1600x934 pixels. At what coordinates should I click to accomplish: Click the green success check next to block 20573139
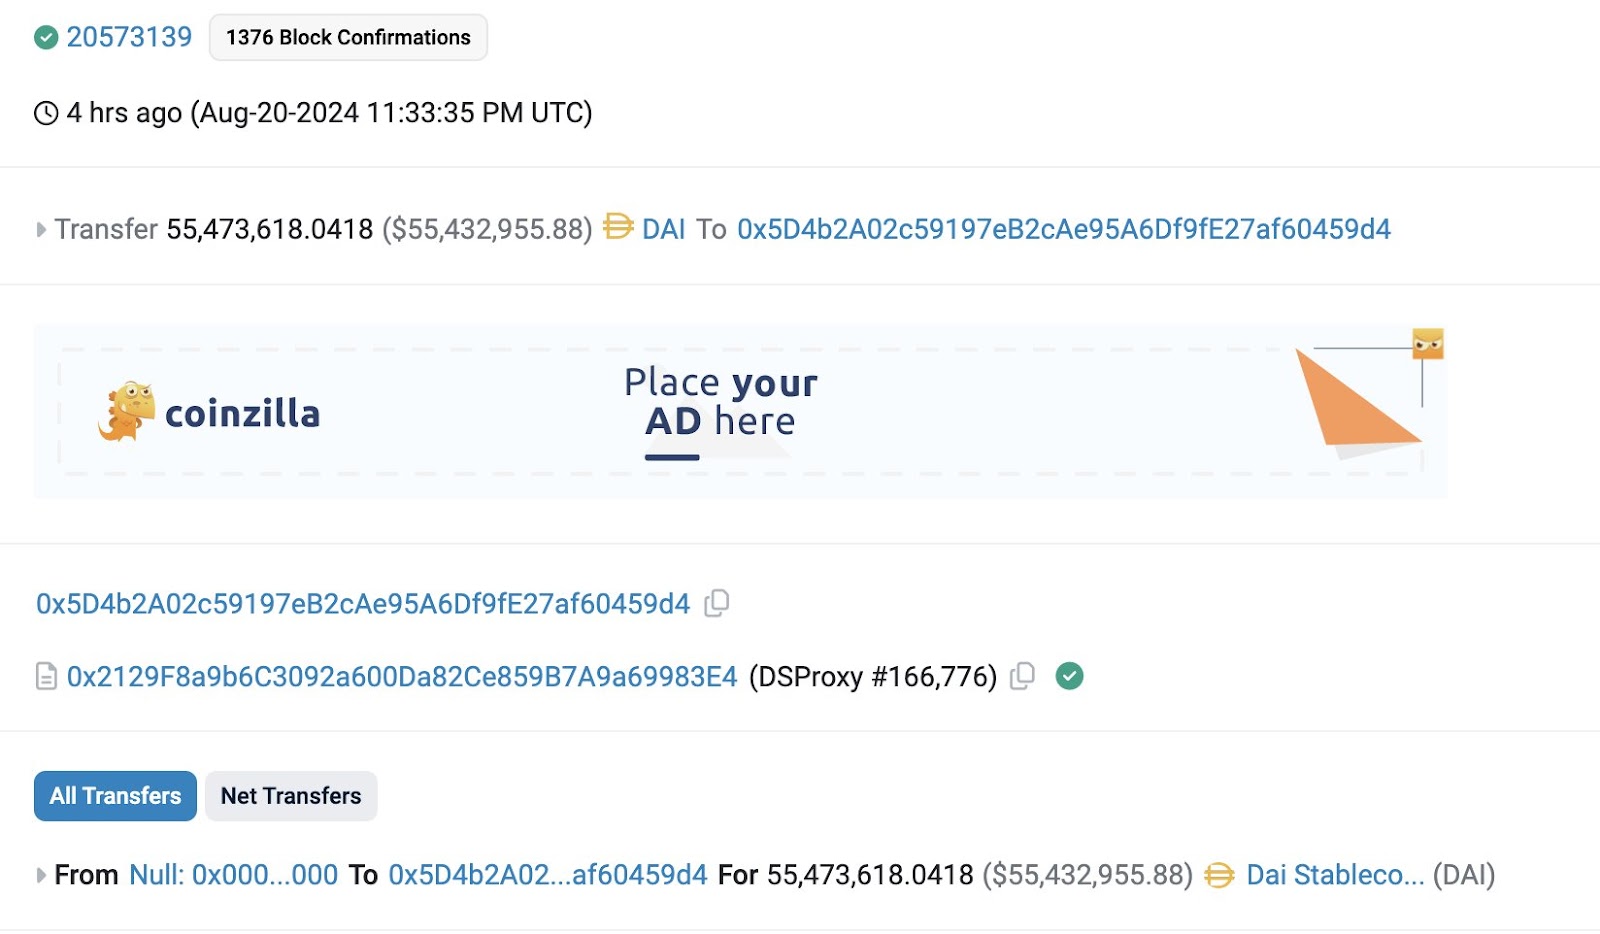pyautogui.click(x=46, y=38)
